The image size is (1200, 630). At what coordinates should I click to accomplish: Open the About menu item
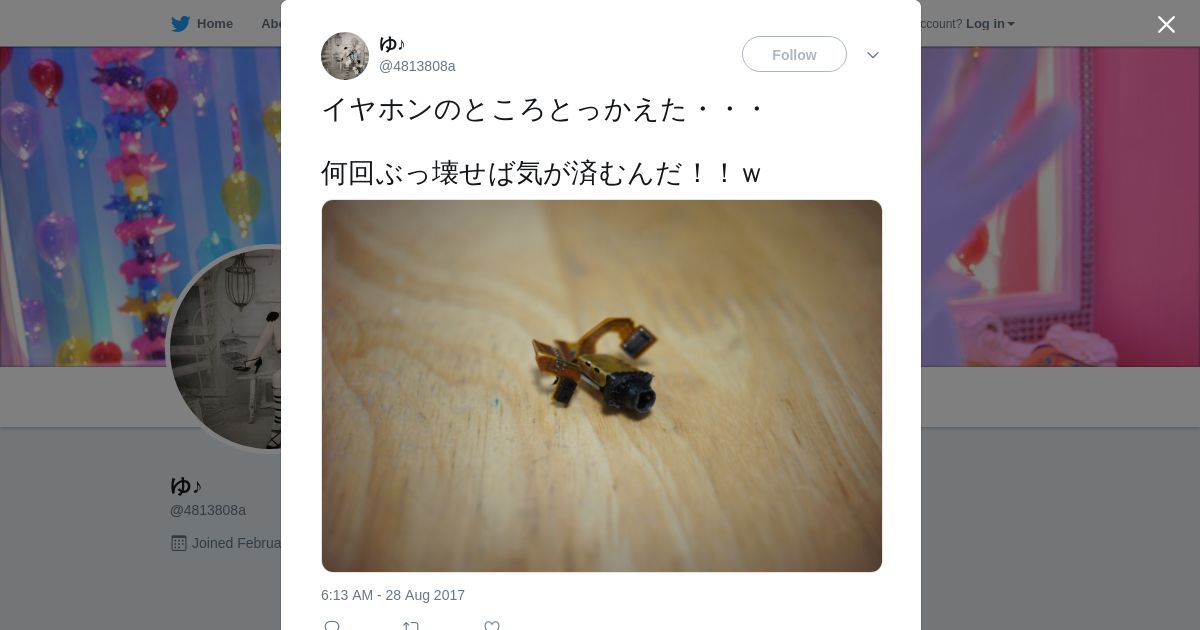coord(271,24)
